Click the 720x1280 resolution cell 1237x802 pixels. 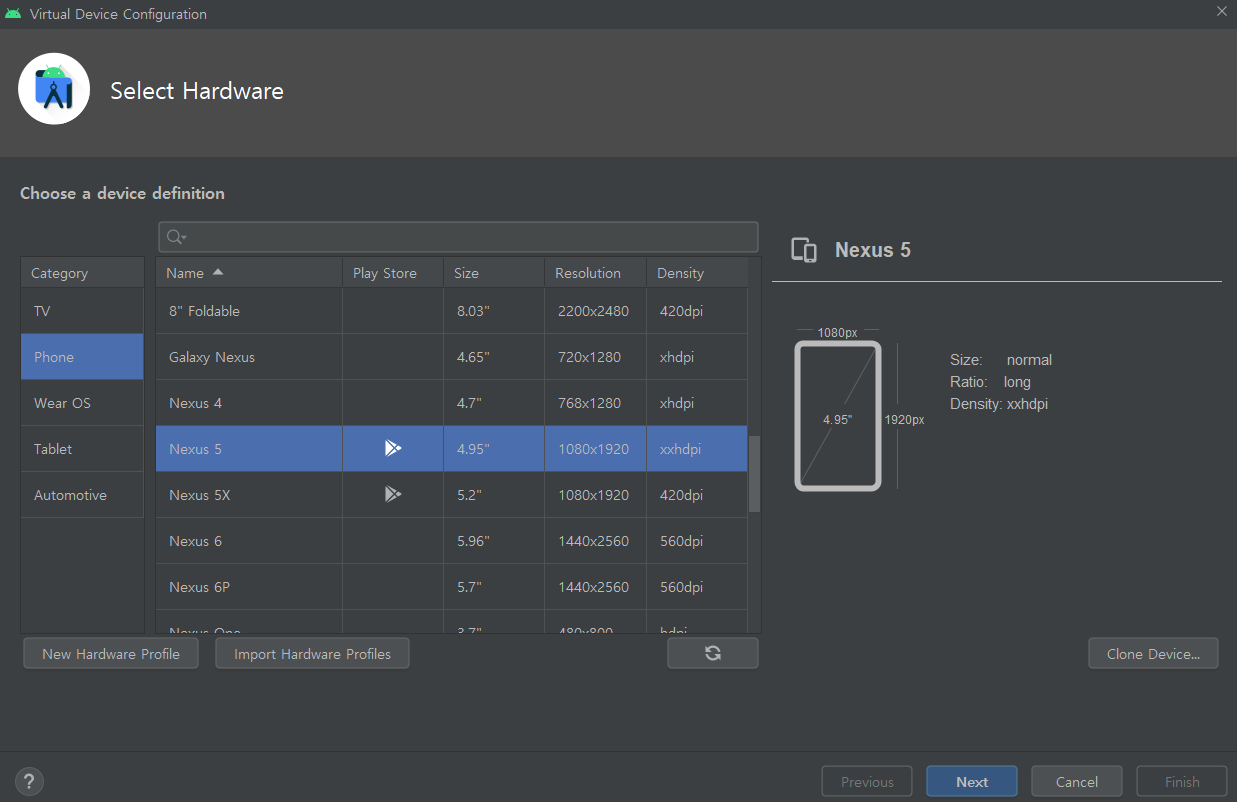point(594,357)
